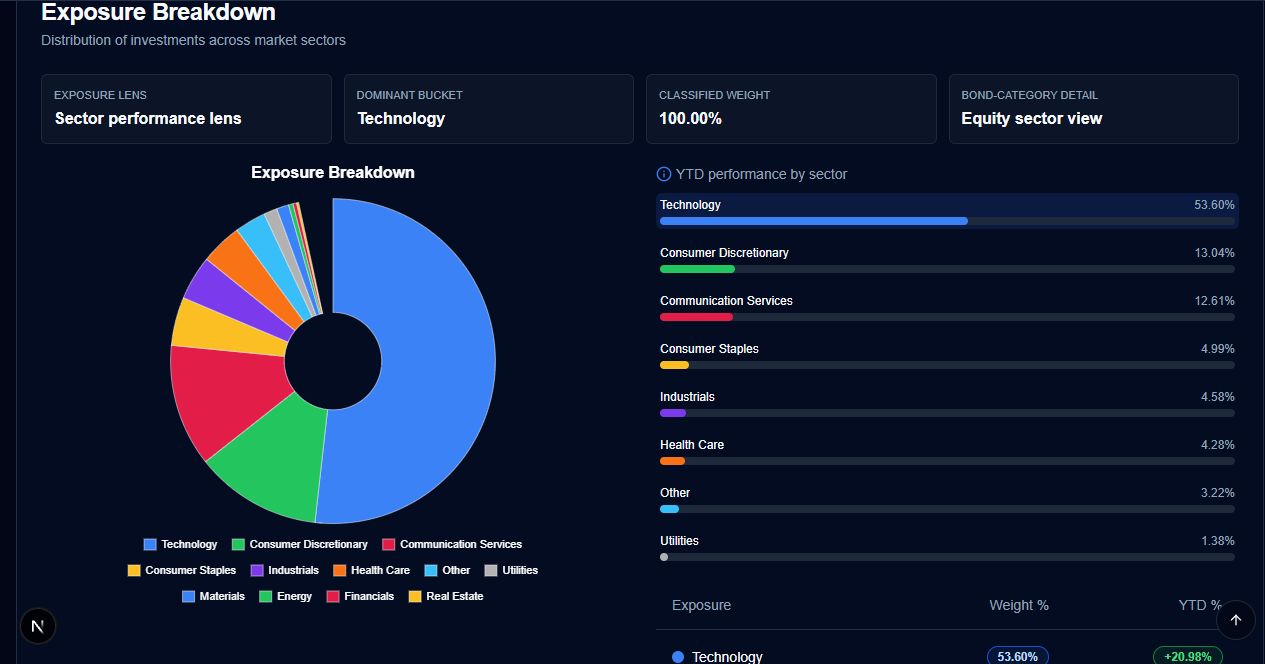
Task: Click the YTD performance by sector heading
Action: coord(761,174)
